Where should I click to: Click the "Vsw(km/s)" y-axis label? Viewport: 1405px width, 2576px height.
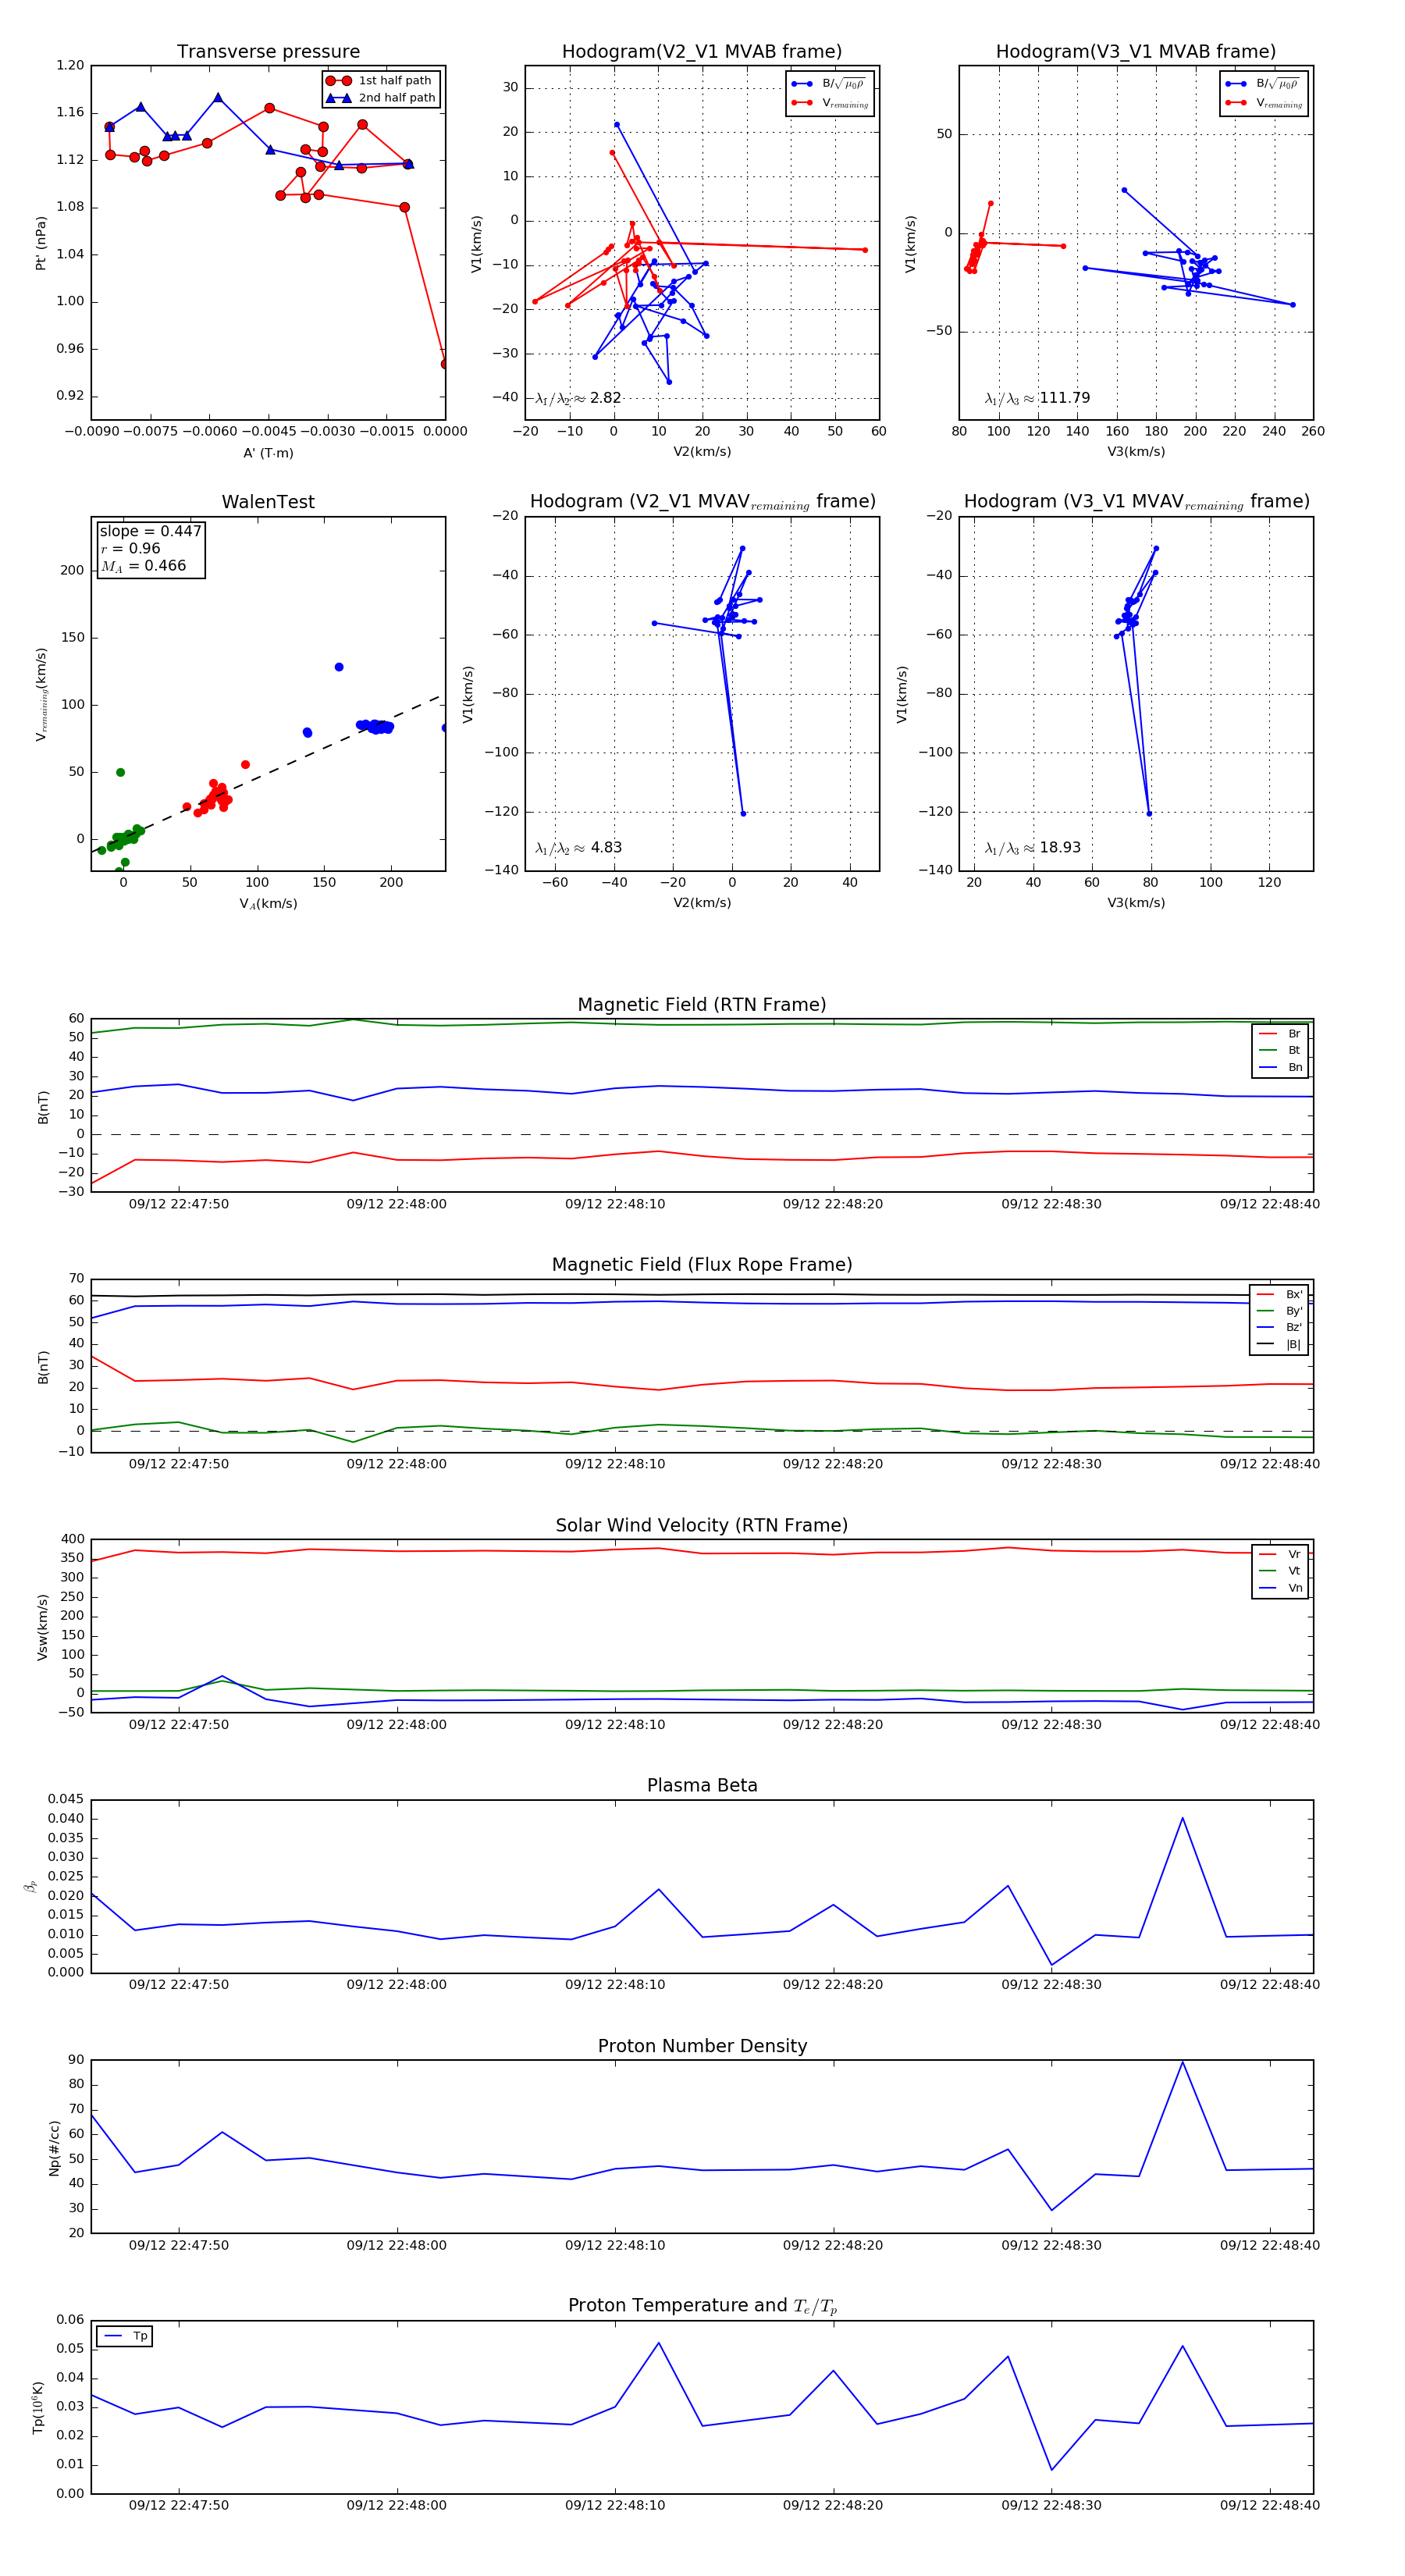click(42, 1627)
